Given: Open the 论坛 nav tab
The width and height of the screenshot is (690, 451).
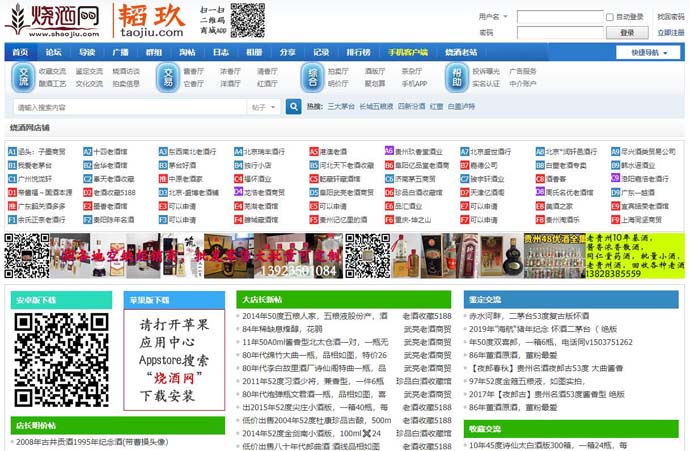Looking at the screenshot, I should pyautogui.click(x=53, y=52).
